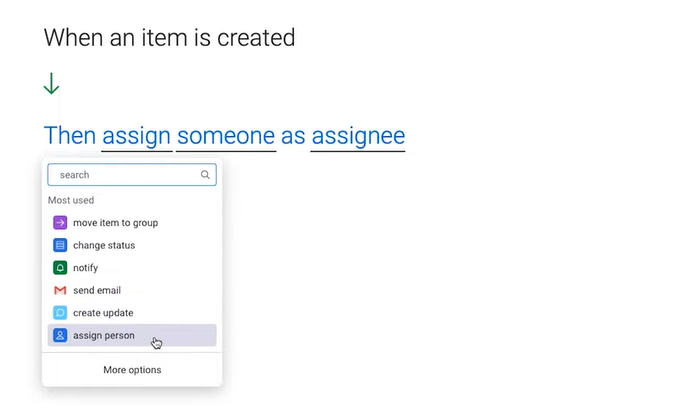Click the green notify bell icon
Viewport: 688px width, 416px height.
tap(60, 268)
